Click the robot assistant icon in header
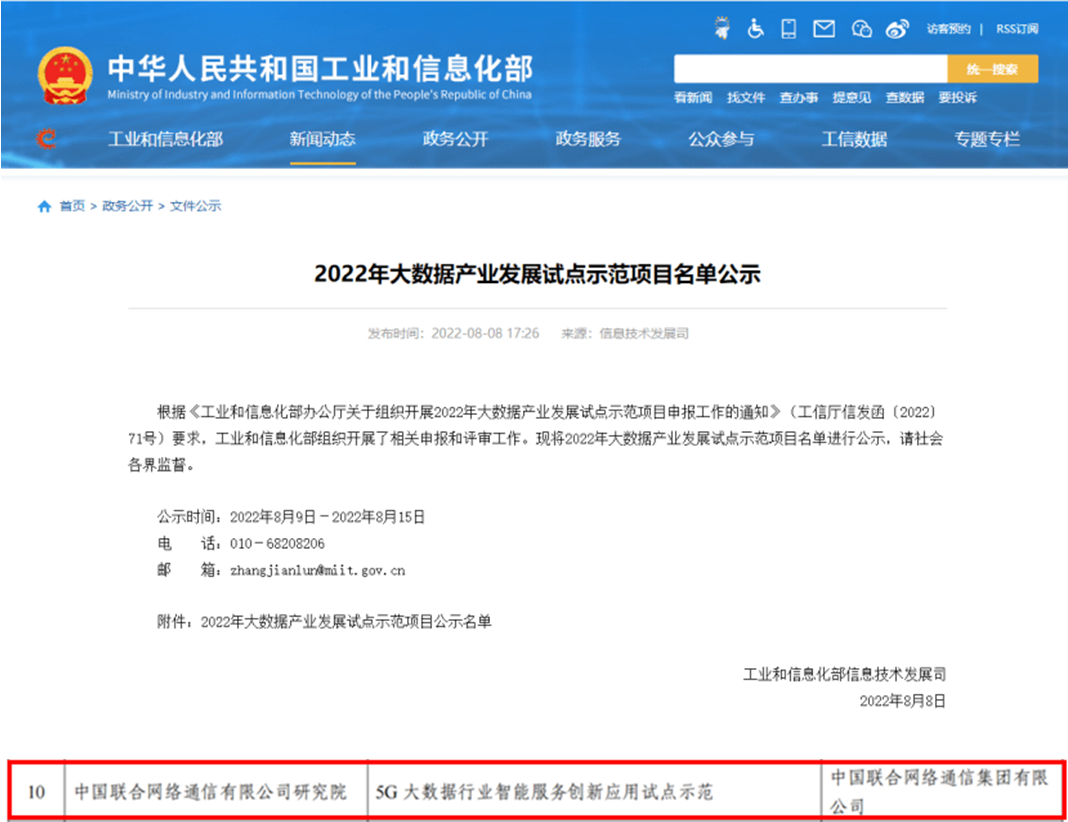1068x822 pixels. (x=723, y=28)
